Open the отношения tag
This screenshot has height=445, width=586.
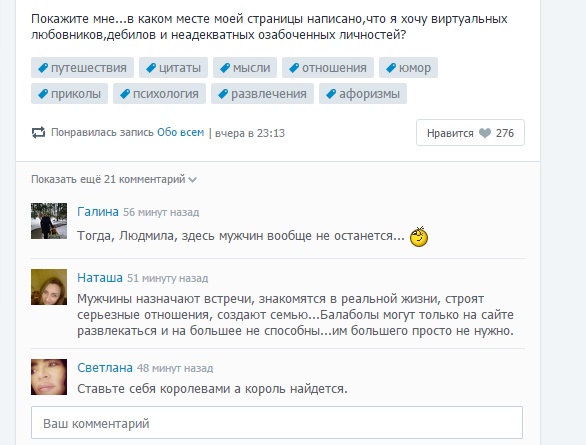[328, 68]
